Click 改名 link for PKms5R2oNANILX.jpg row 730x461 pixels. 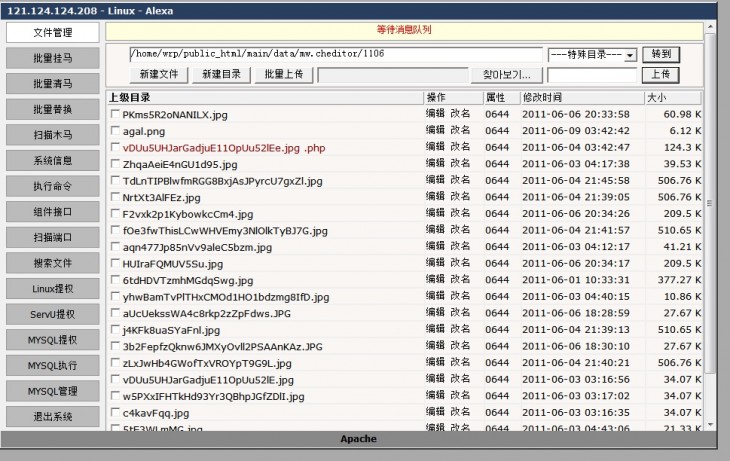[x=460, y=114]
